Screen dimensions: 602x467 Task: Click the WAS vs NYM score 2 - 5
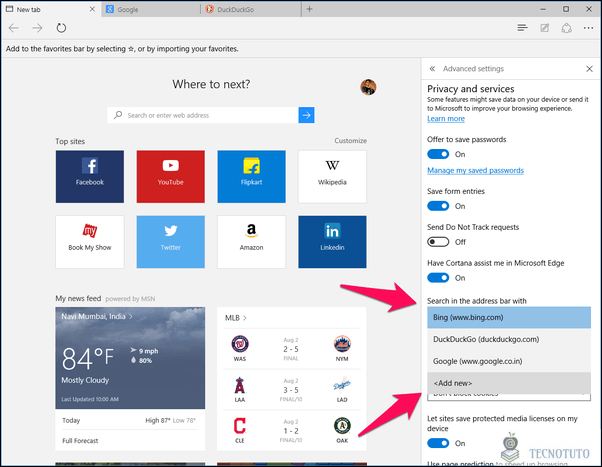tap(291, 349)
